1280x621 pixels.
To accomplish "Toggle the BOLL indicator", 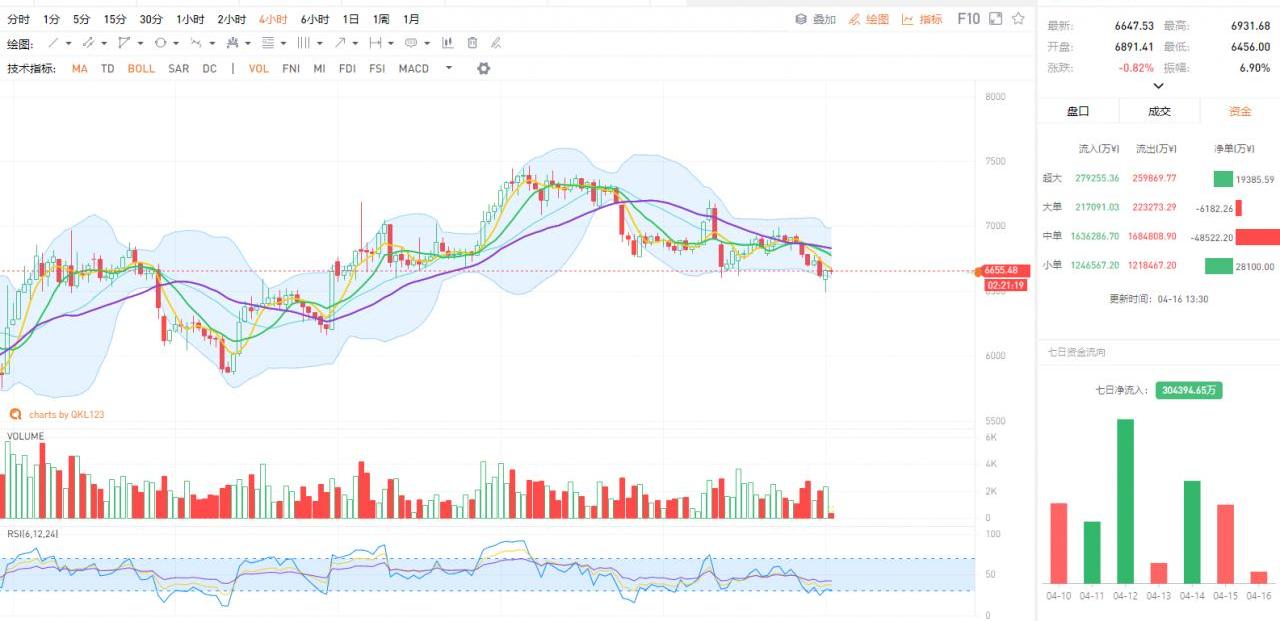I will 141,69.
